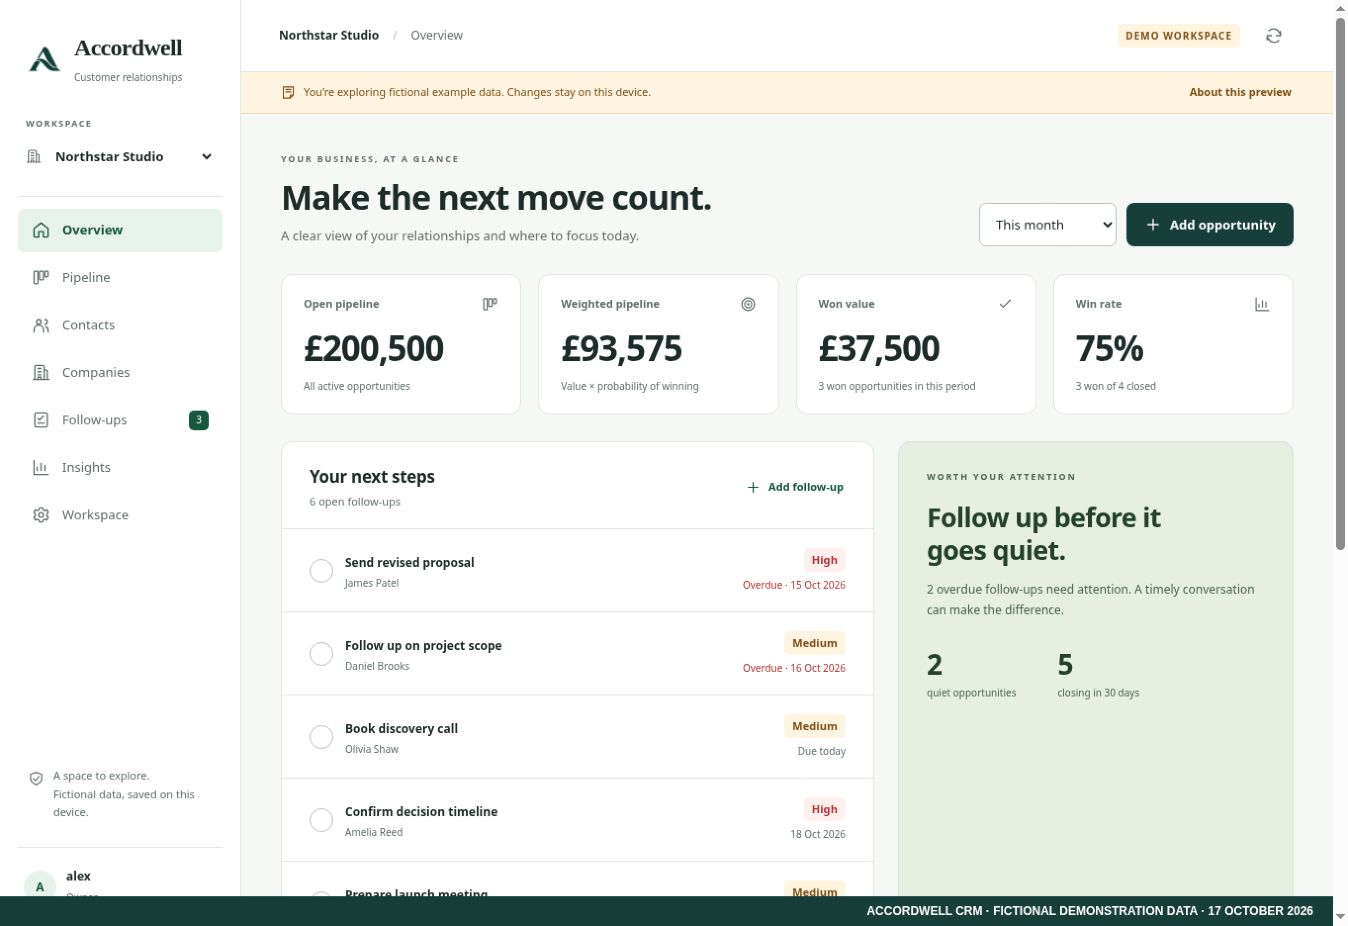Click the 'James Patel' contact name
The width and height of the screenshot is (1348, 926).
pos(372,583)
